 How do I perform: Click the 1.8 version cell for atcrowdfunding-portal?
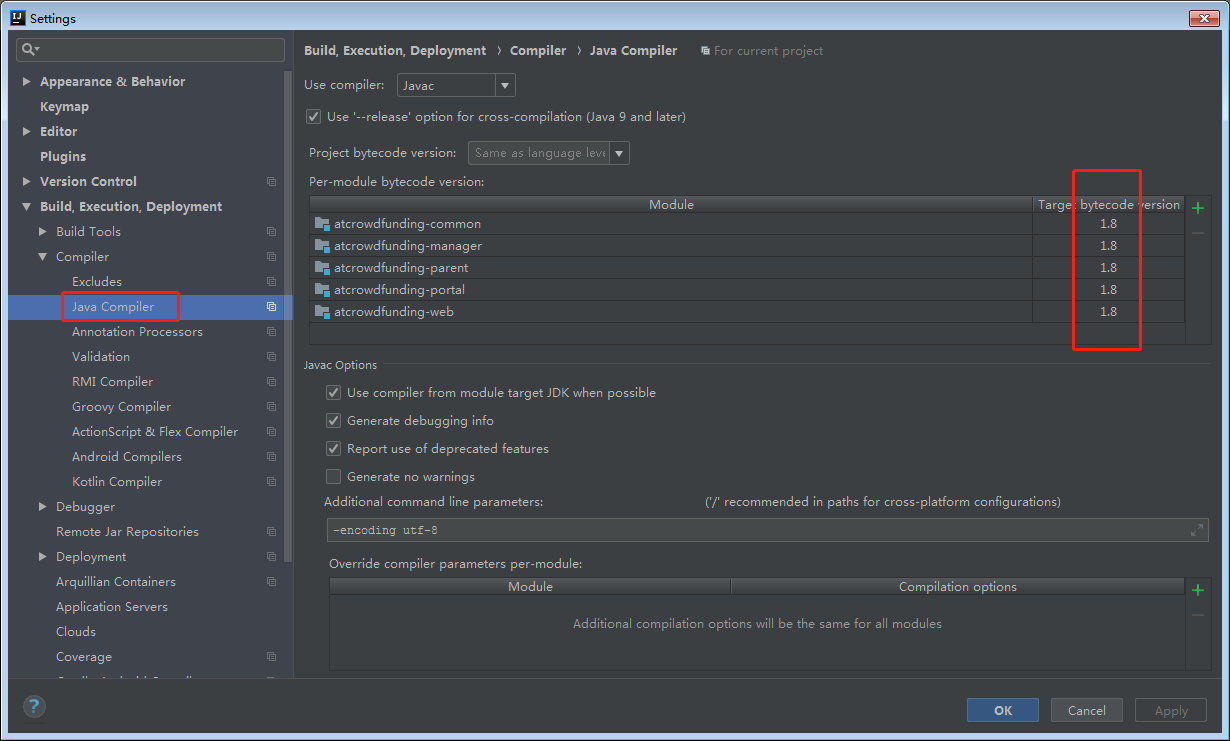[x=1109, y=290]
